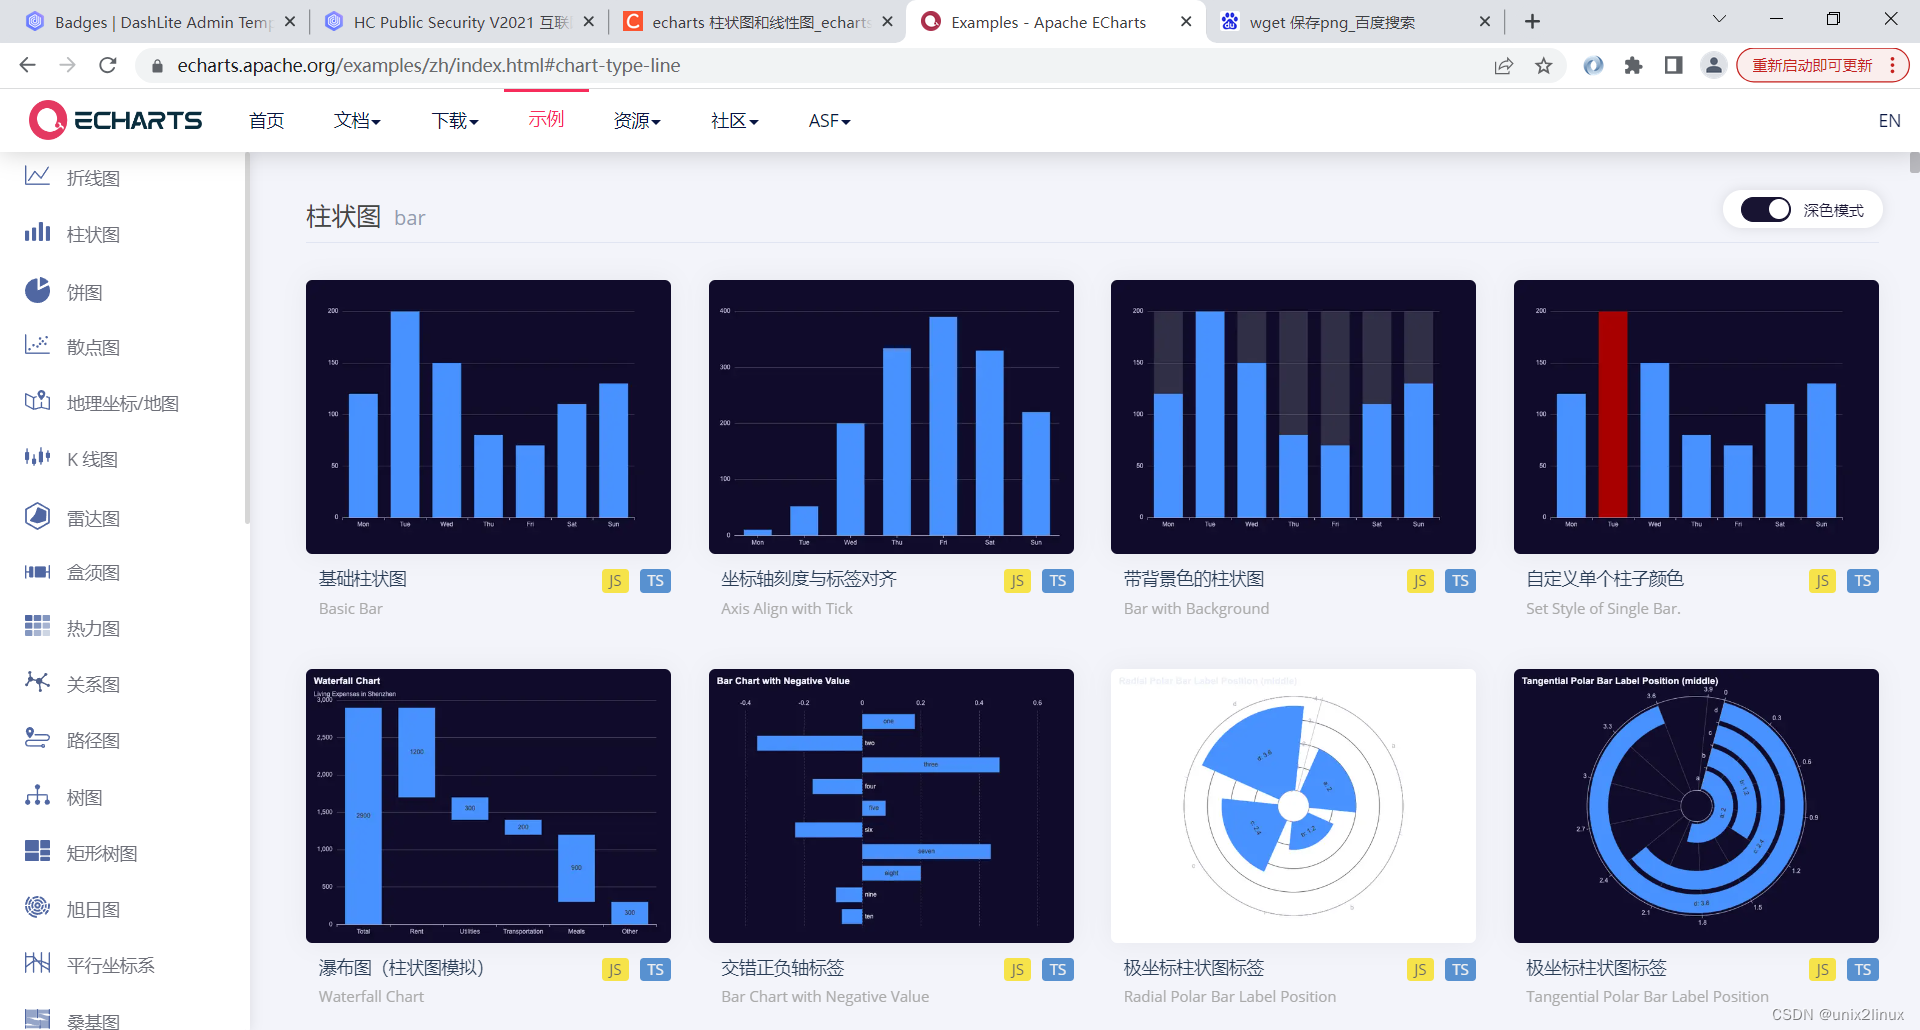1920x1030 pixels.
Task: Expand the 下载 dropdown menu
Action: pyautogui.click(x=455, y=121)
